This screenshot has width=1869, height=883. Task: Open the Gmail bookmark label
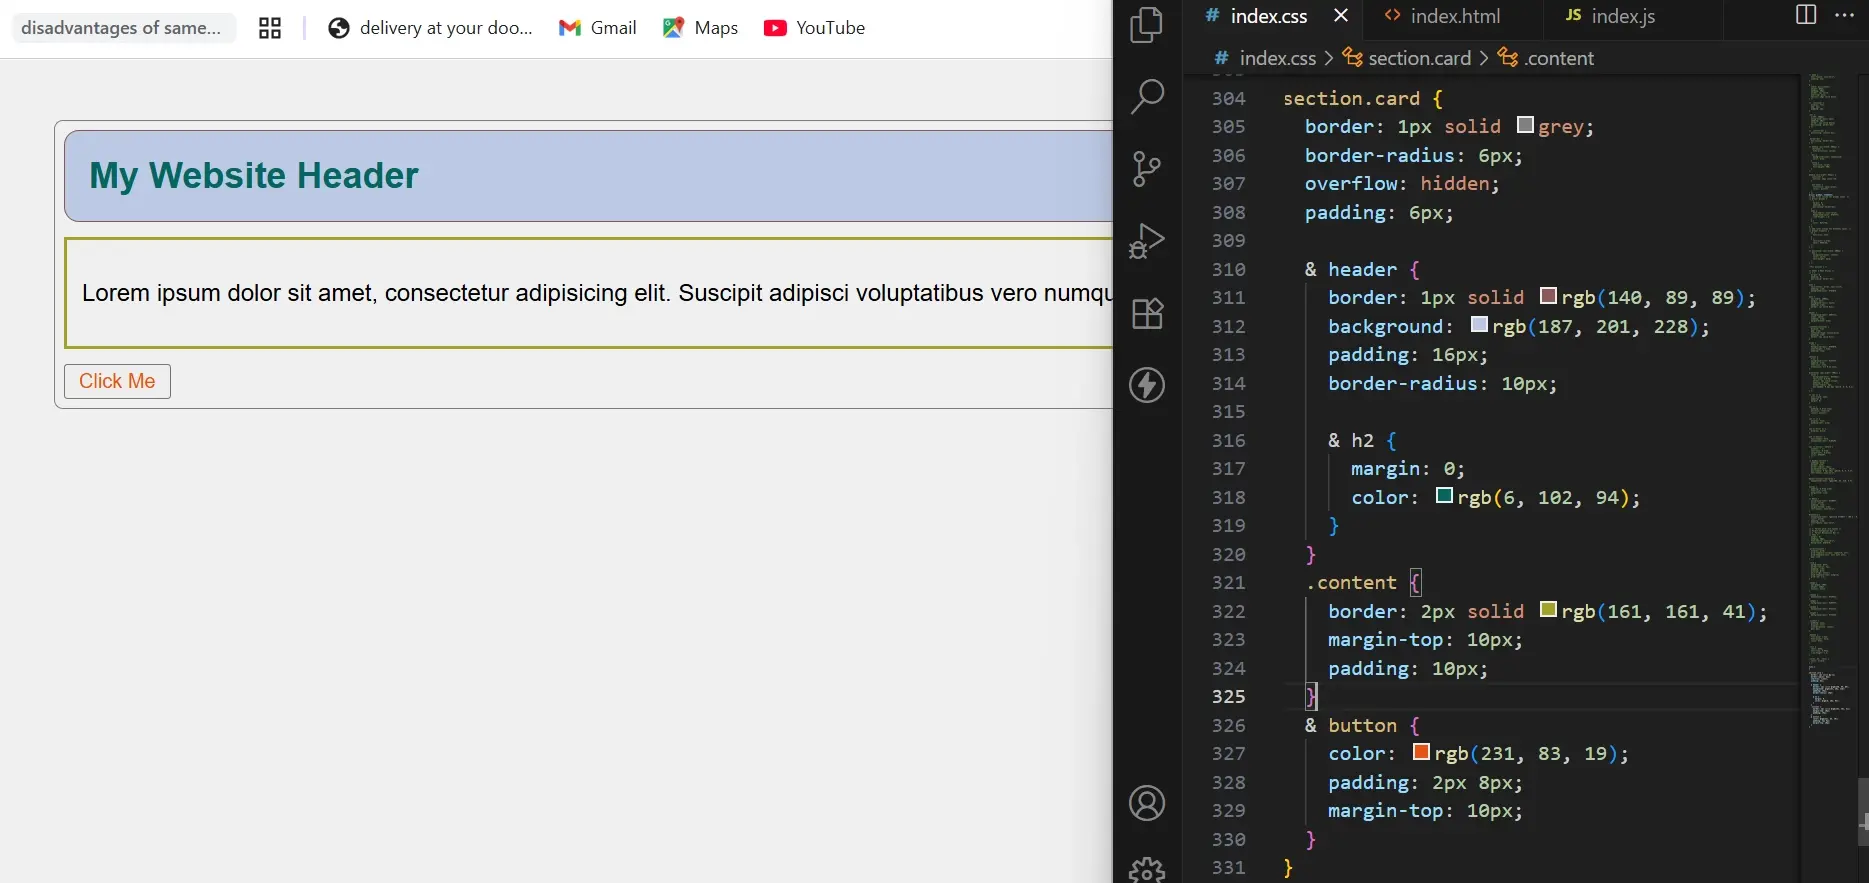pyautogui.click(x=613, y=28)
